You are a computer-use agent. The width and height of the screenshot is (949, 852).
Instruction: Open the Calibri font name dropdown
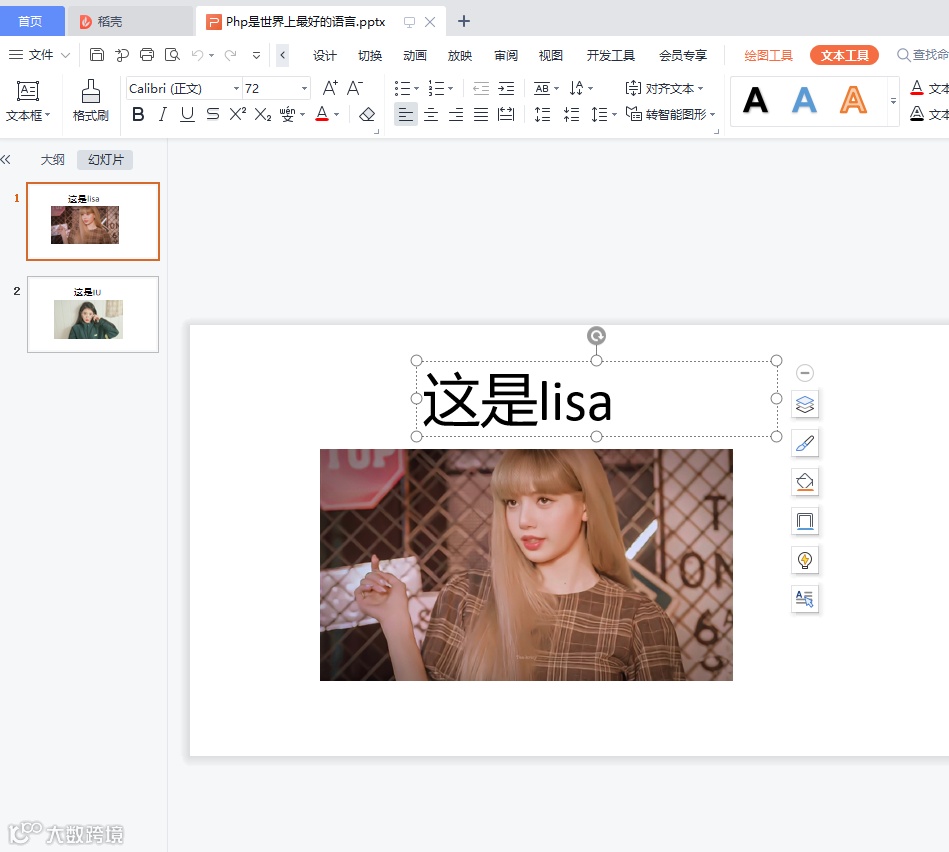pyautogui.click(x=236, y=88)
